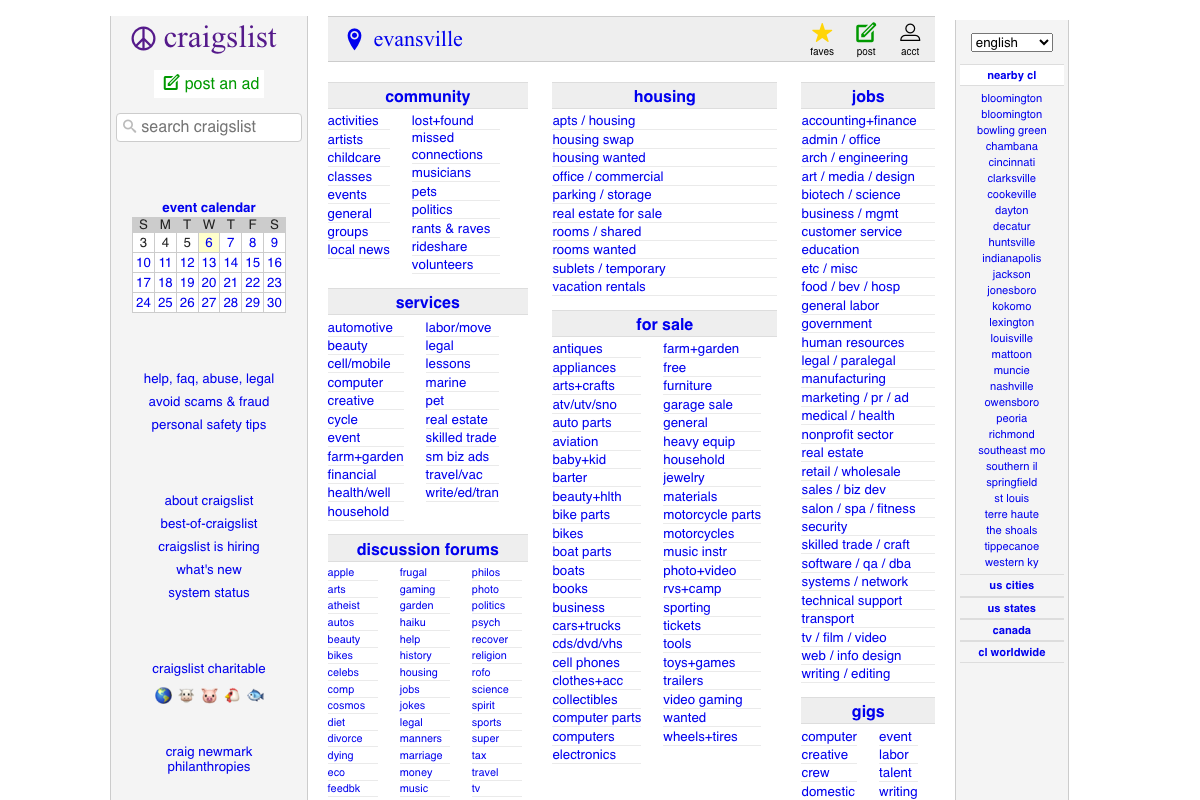This screenshot has height=800, width=1200.
Task: Open the services section header
Action: pyautogui.click(x=427, y=302)
